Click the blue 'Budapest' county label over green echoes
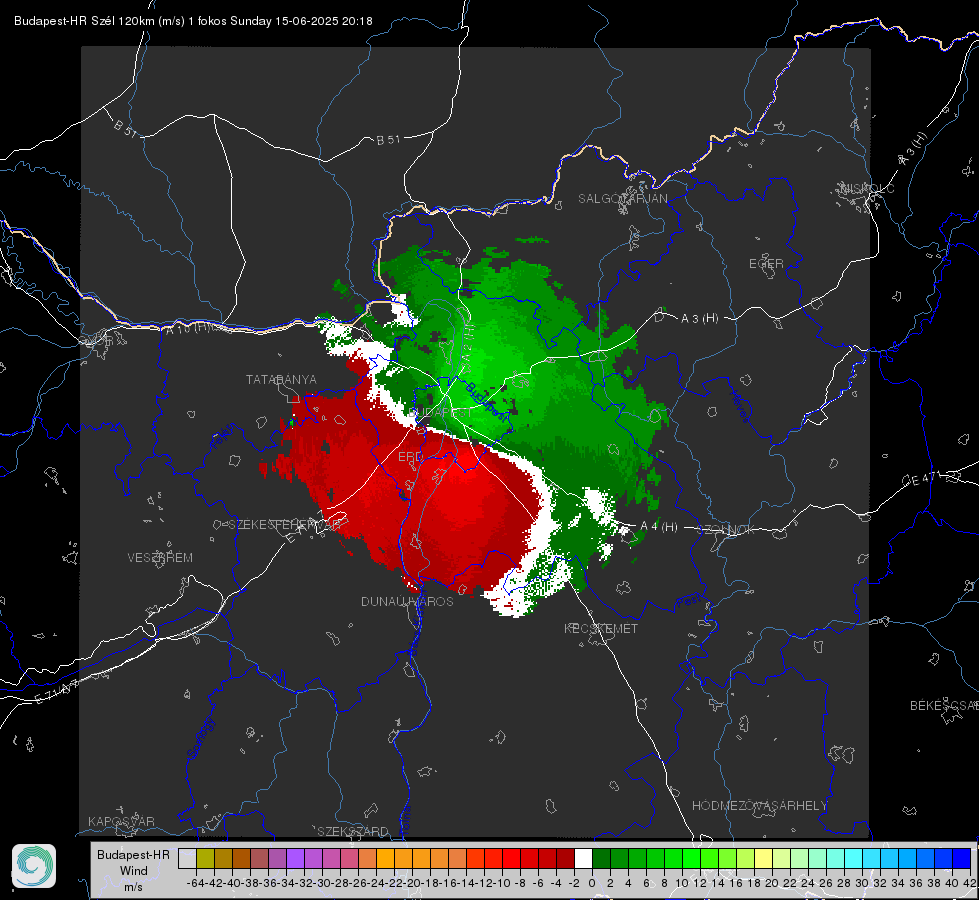 point(486,402)
